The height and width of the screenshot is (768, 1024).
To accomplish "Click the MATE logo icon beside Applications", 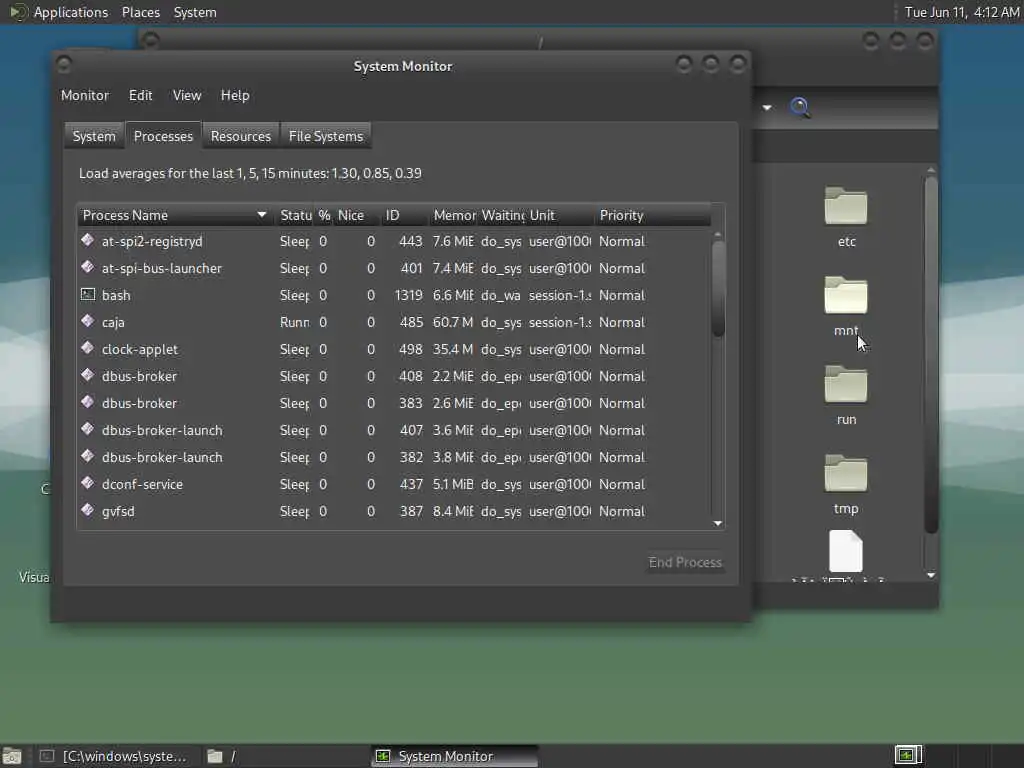I will pos(17,12).
